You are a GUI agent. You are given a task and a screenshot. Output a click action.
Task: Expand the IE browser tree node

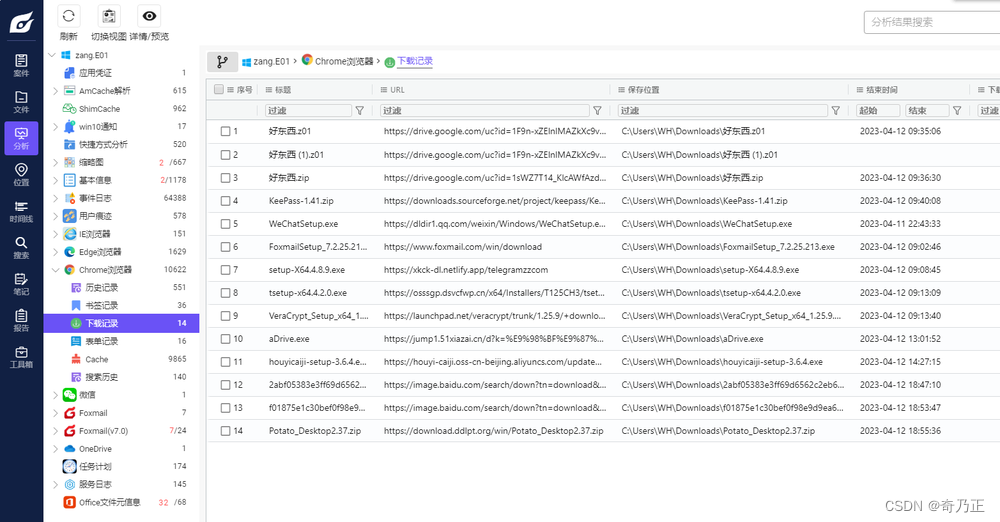[55, 234]
